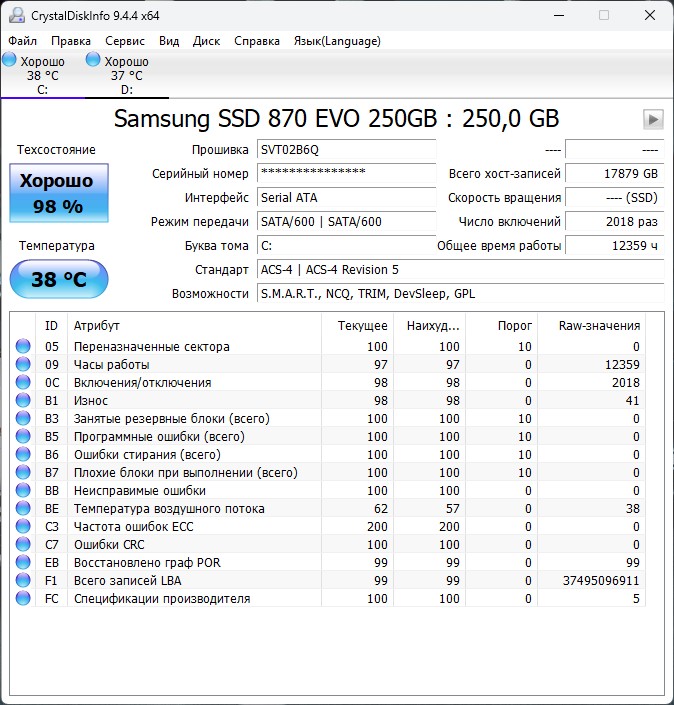
Task: Select the Частота ошибок ECC attribute name
Action: pos(134,527)
